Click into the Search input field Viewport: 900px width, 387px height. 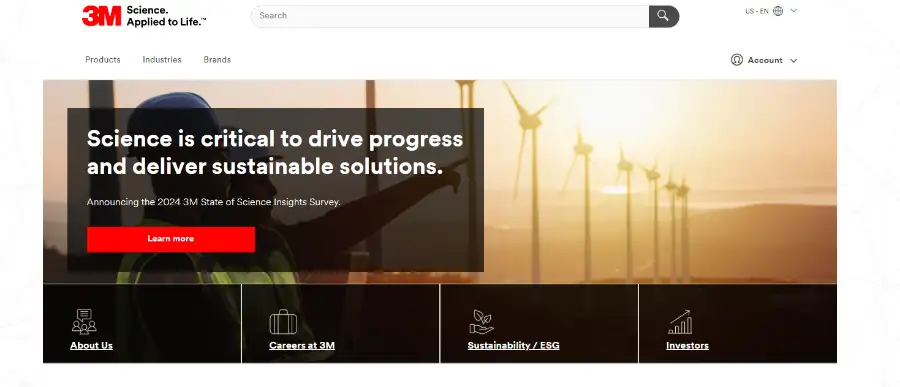click(x=451, y=16)
